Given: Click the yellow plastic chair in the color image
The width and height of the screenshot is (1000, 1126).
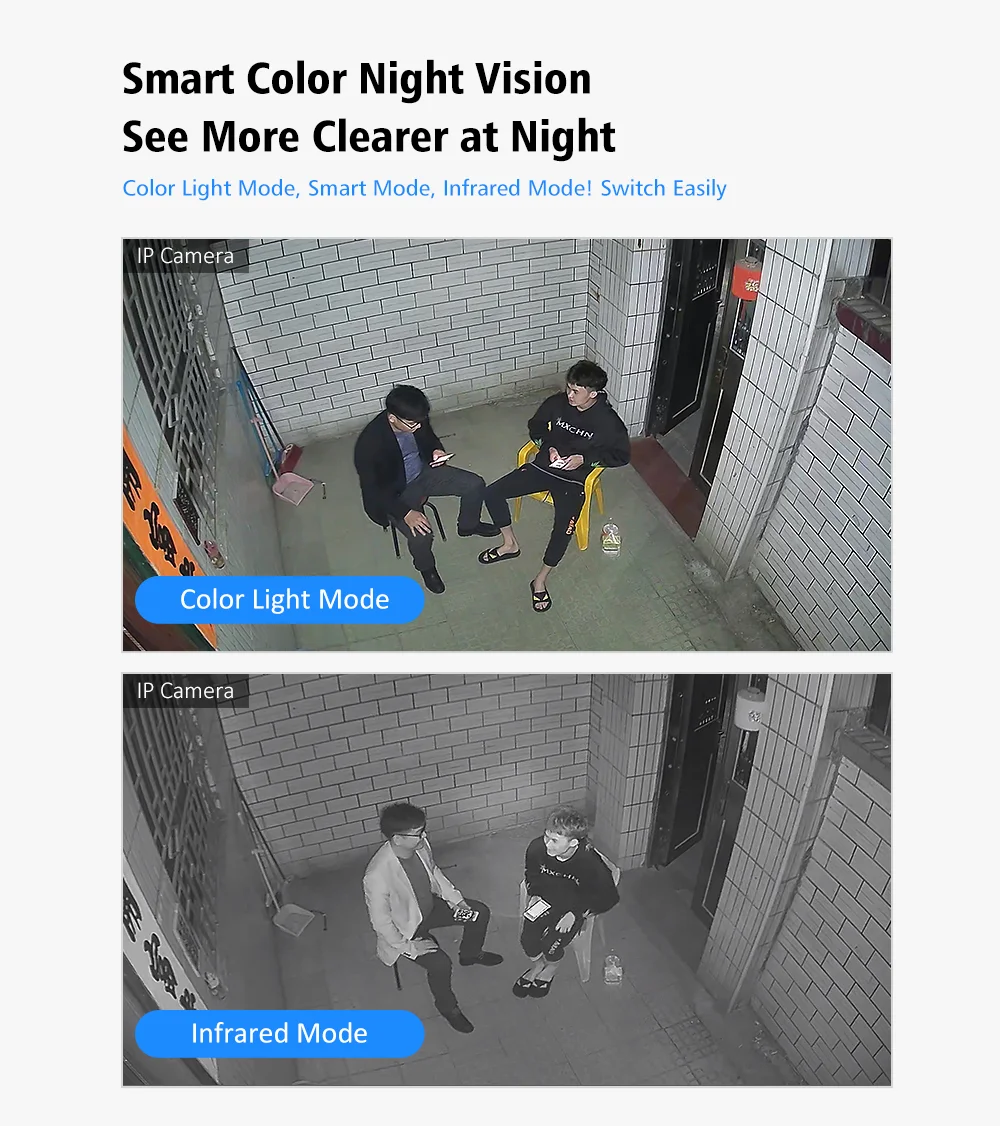Looking at the screenshot, I should point(559,495).
